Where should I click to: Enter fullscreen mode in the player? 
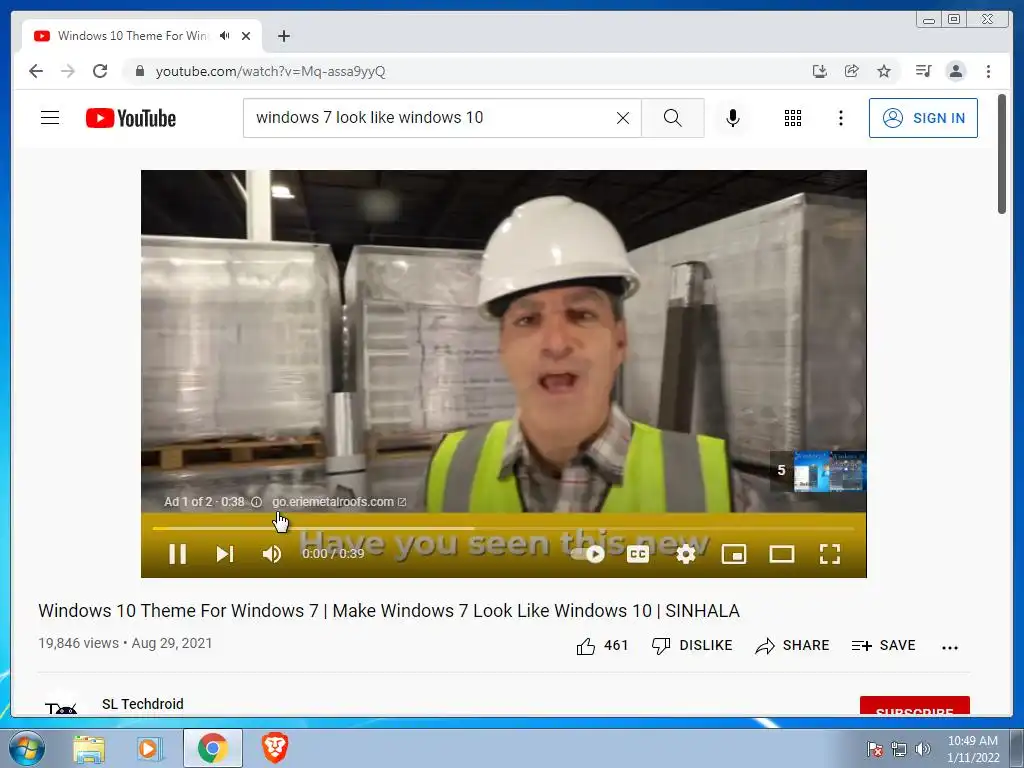829,554
